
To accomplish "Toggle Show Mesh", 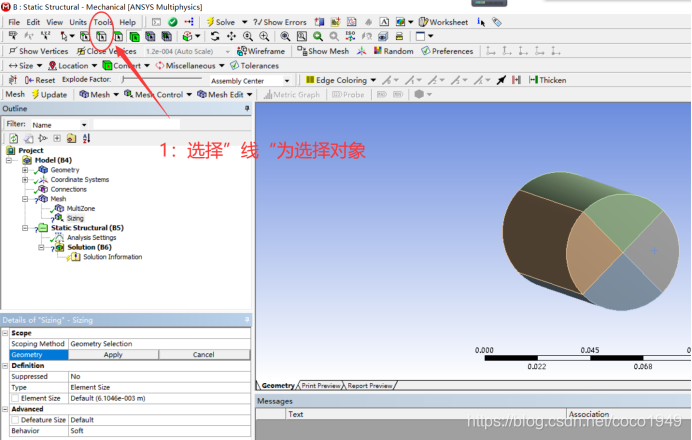I will point(323,51).
